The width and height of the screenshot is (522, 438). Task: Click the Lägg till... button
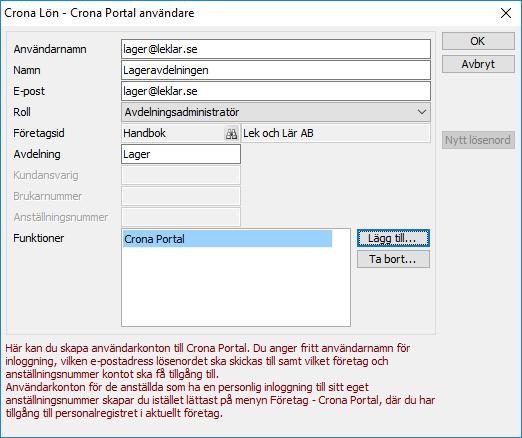(x=393, y=238)
